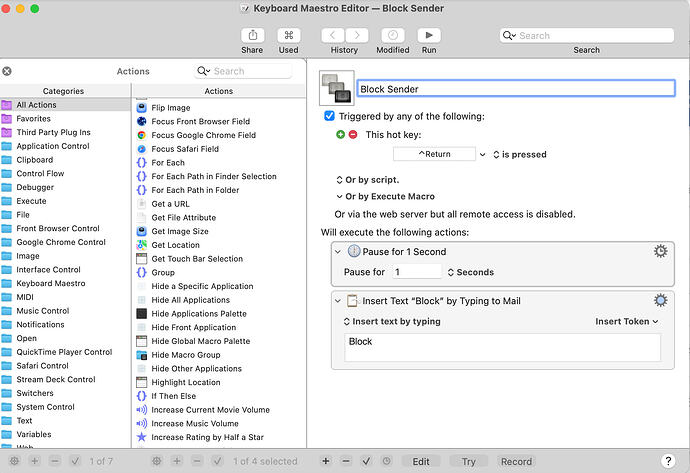Click the Record button
Screen dimensions: 690x473
tap(516, 461)
